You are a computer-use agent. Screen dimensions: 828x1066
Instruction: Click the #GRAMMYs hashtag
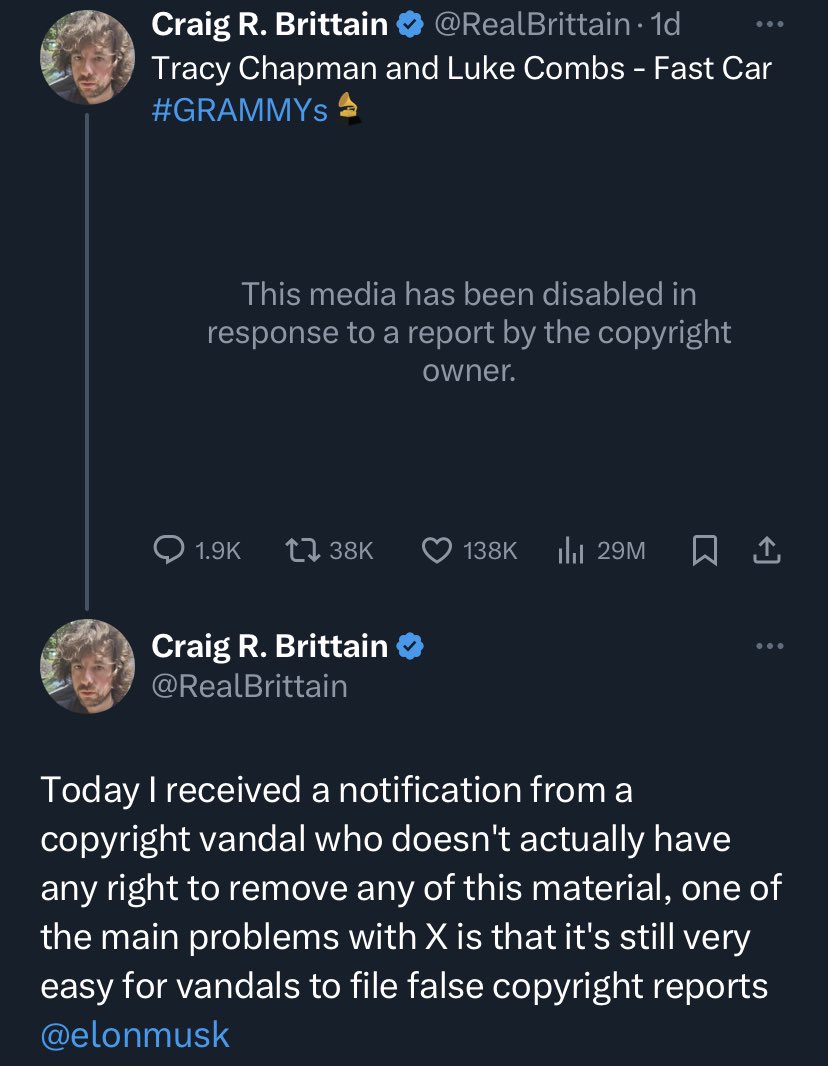[239, 110]
